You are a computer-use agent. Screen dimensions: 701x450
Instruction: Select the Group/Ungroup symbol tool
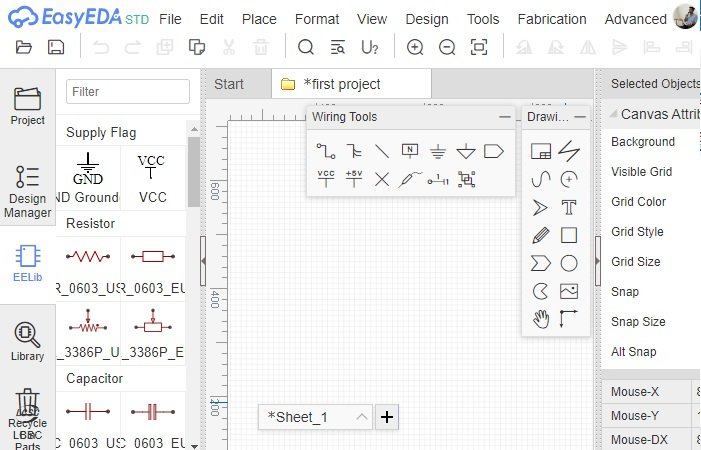(466, 179)
